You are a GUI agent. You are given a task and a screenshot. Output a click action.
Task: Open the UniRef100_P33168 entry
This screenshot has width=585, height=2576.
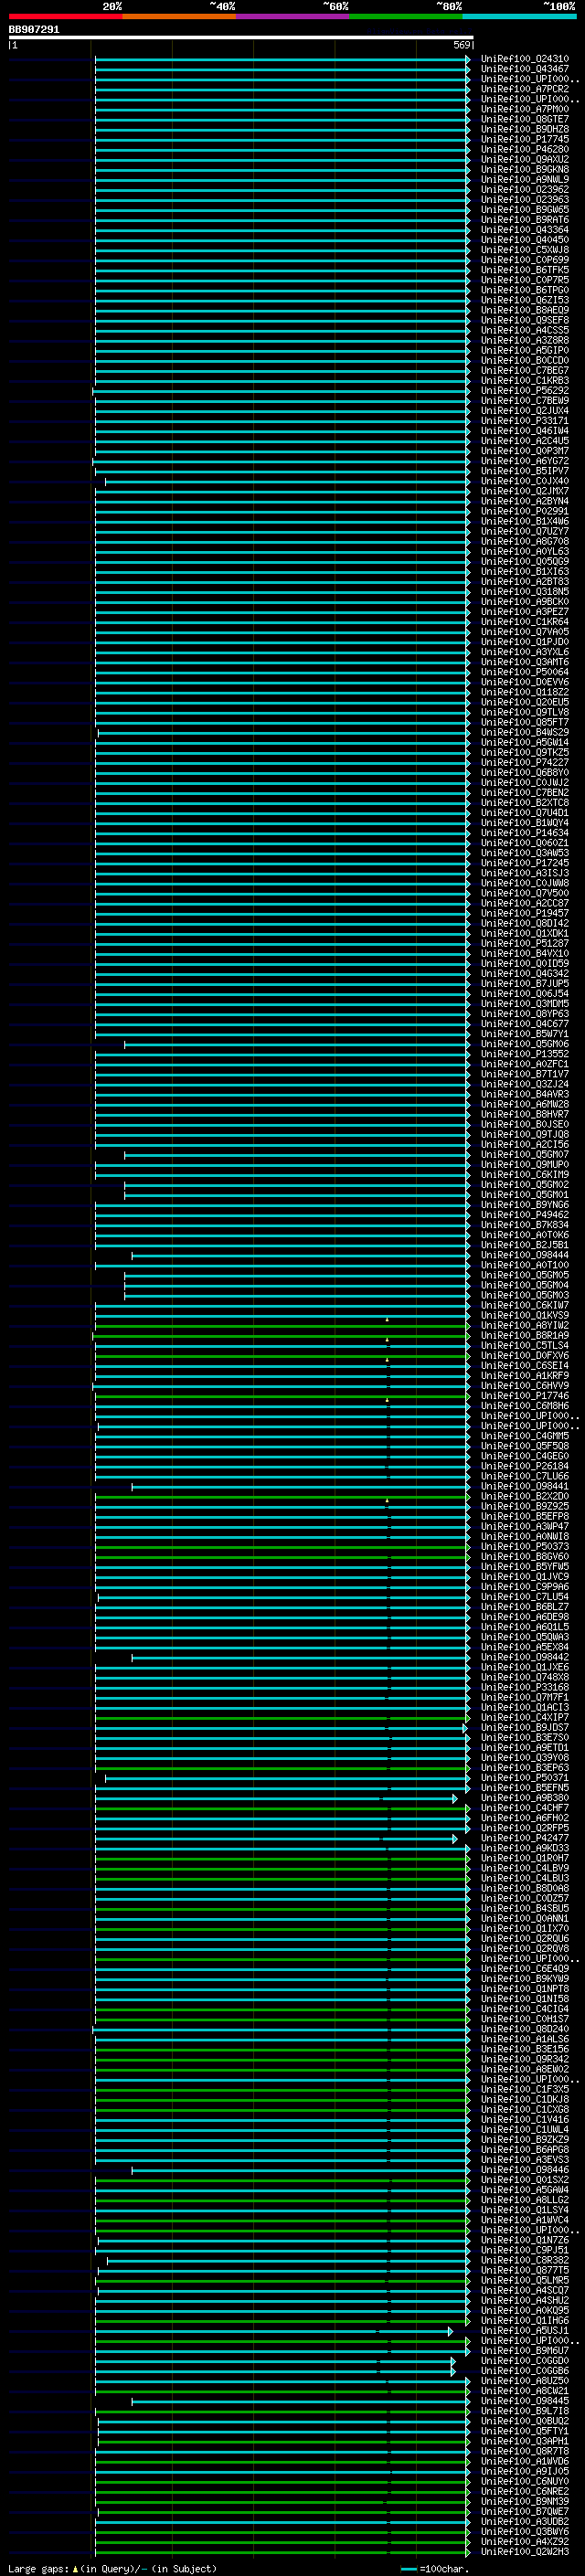coord(525,1688)
